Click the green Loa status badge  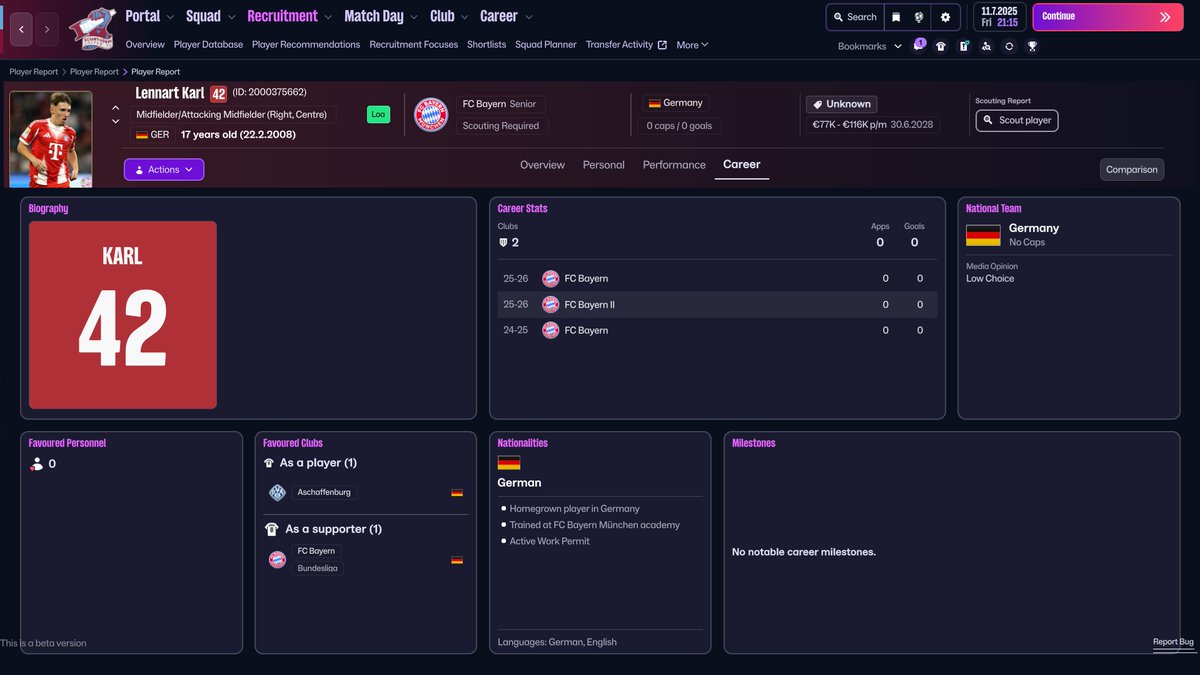(x=378, y=114)
